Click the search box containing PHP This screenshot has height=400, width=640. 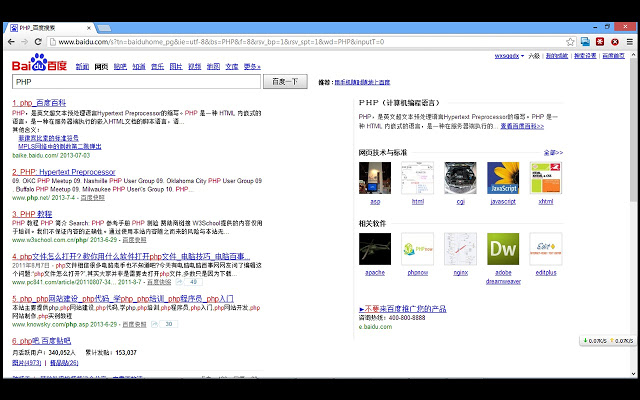click(x=136, y=82)
